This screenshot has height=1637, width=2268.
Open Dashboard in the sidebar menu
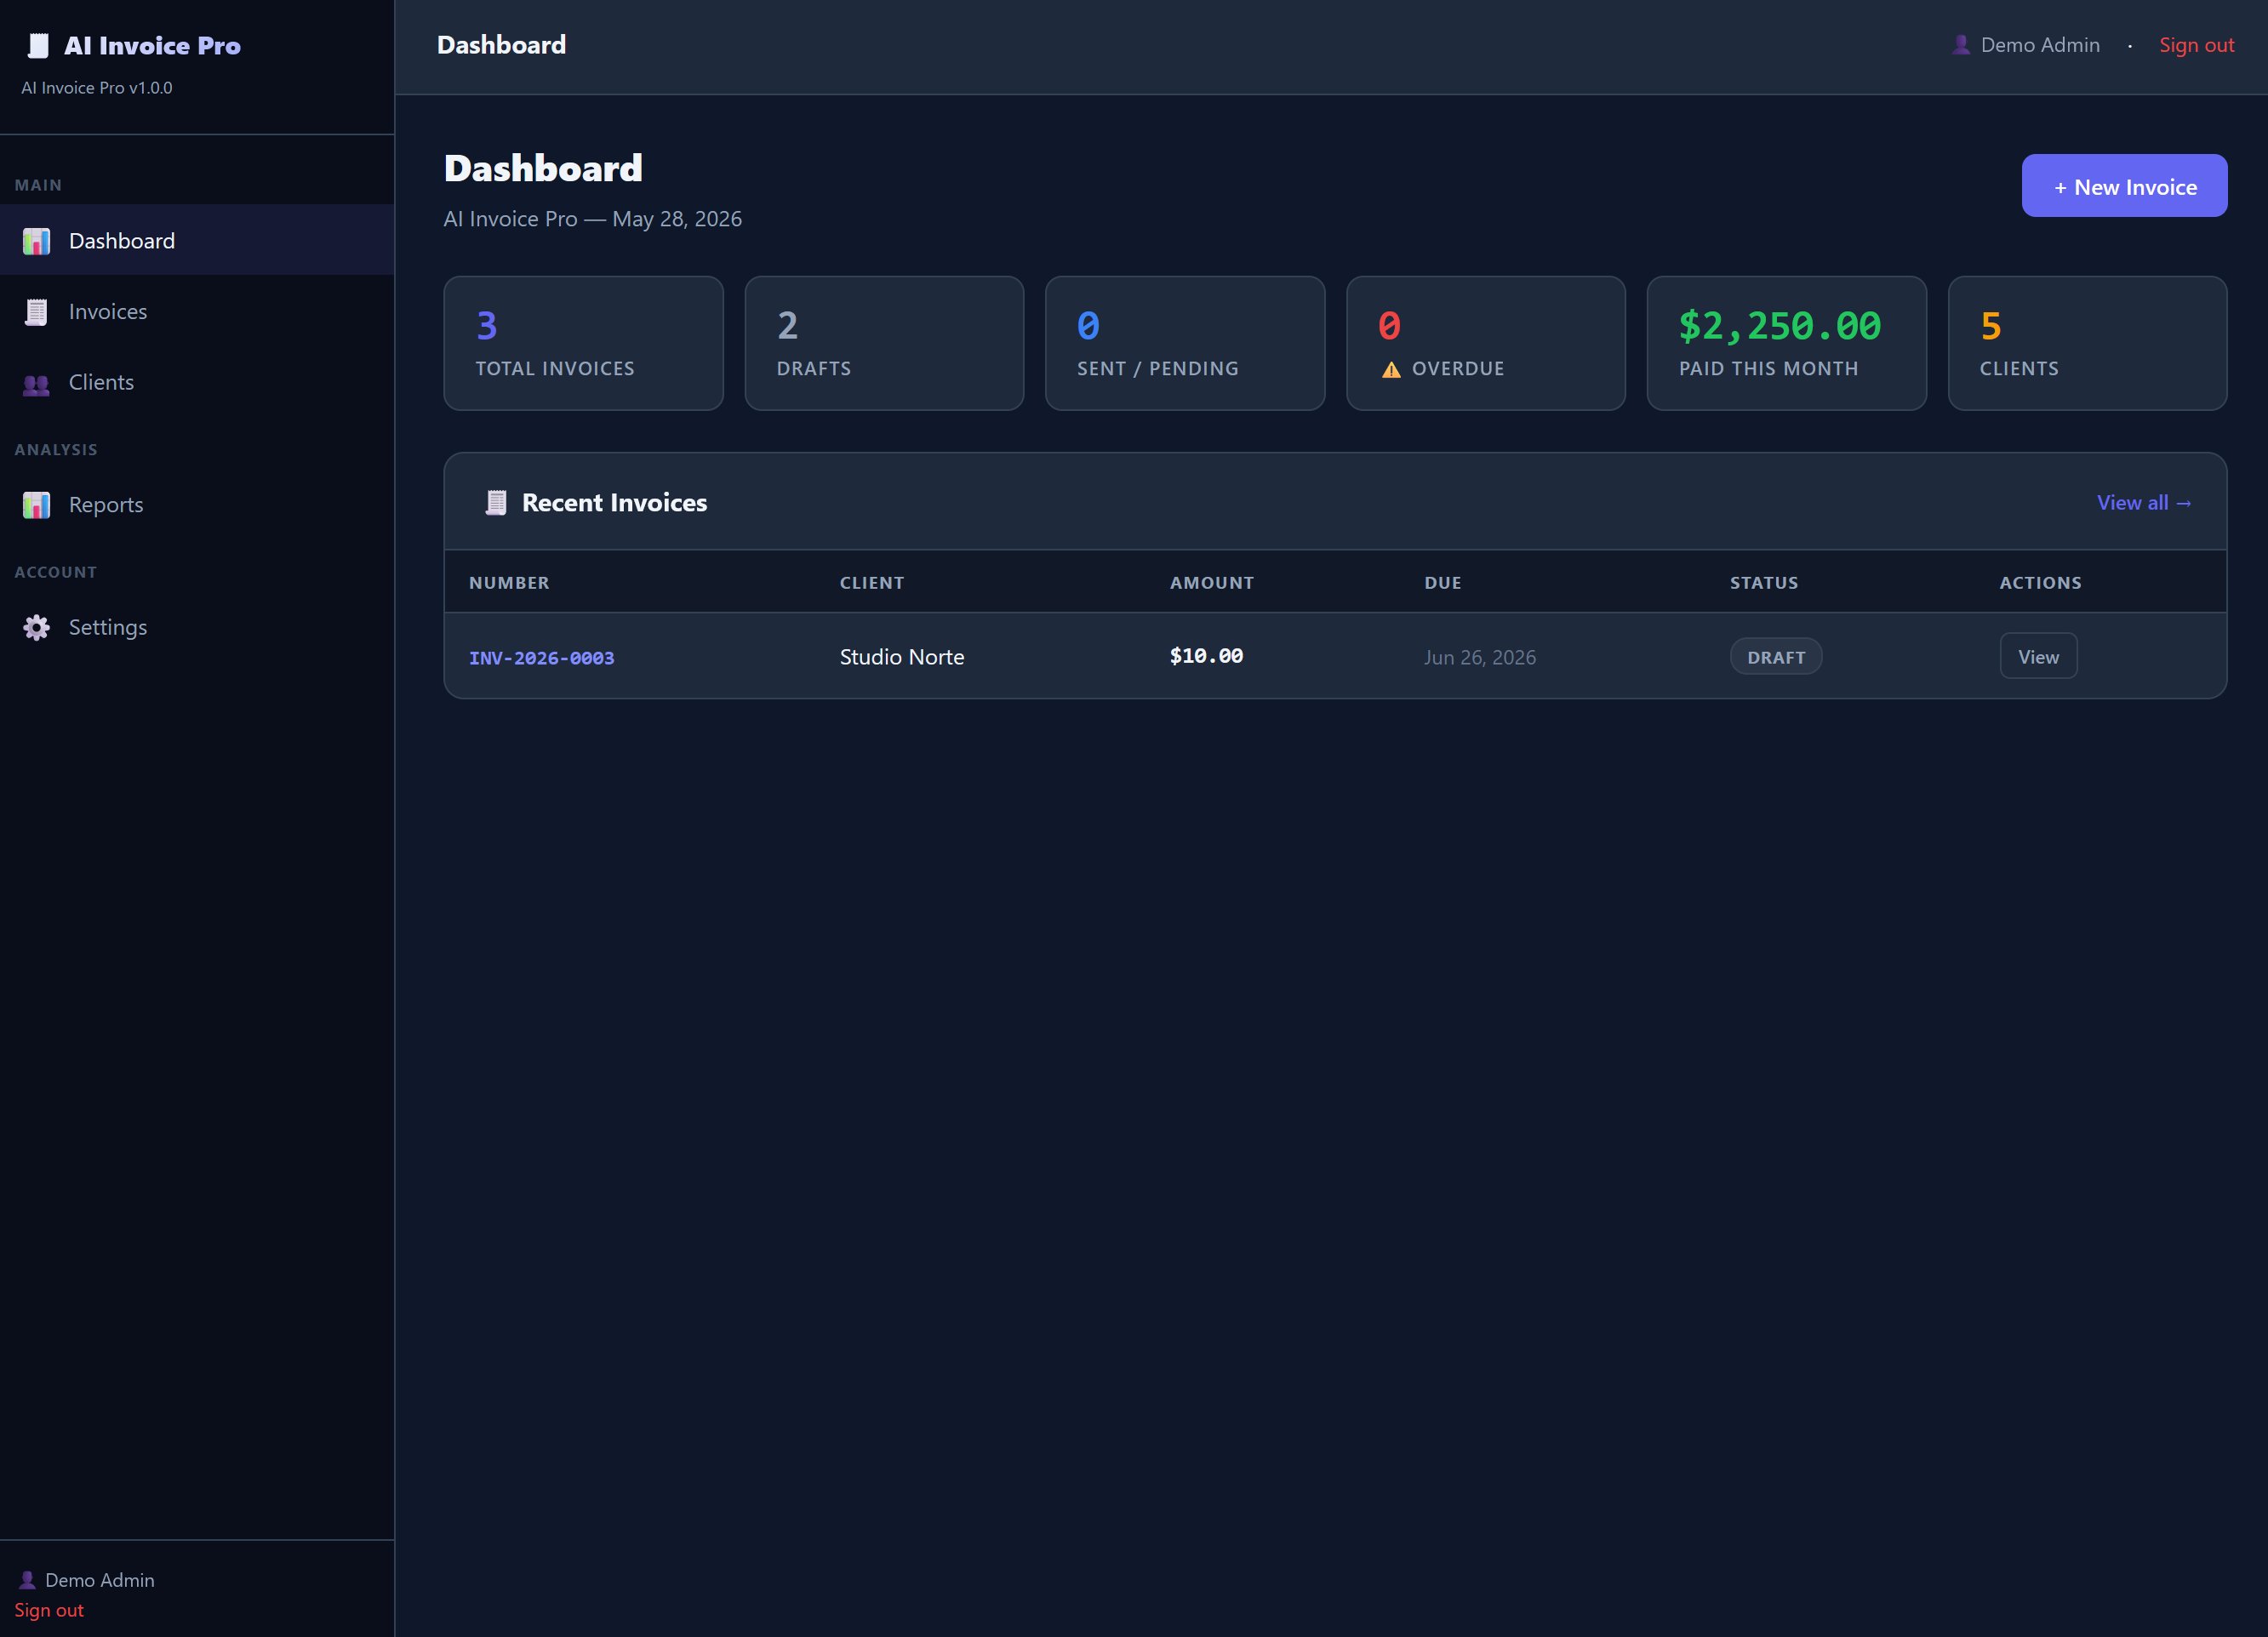pos(197,240)
